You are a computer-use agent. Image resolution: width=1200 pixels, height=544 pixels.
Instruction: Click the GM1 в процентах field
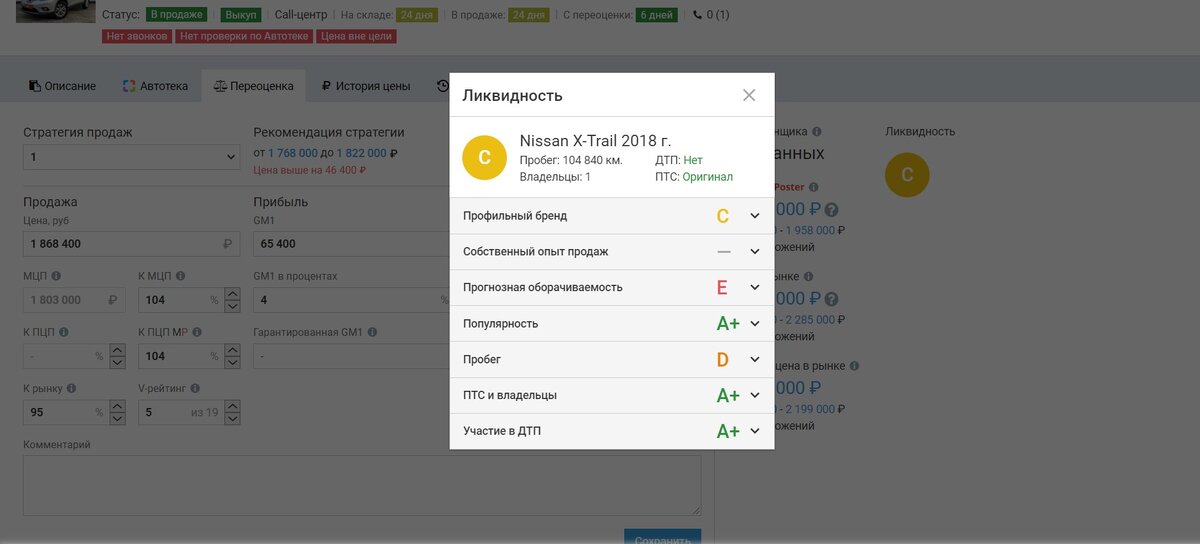351,300
